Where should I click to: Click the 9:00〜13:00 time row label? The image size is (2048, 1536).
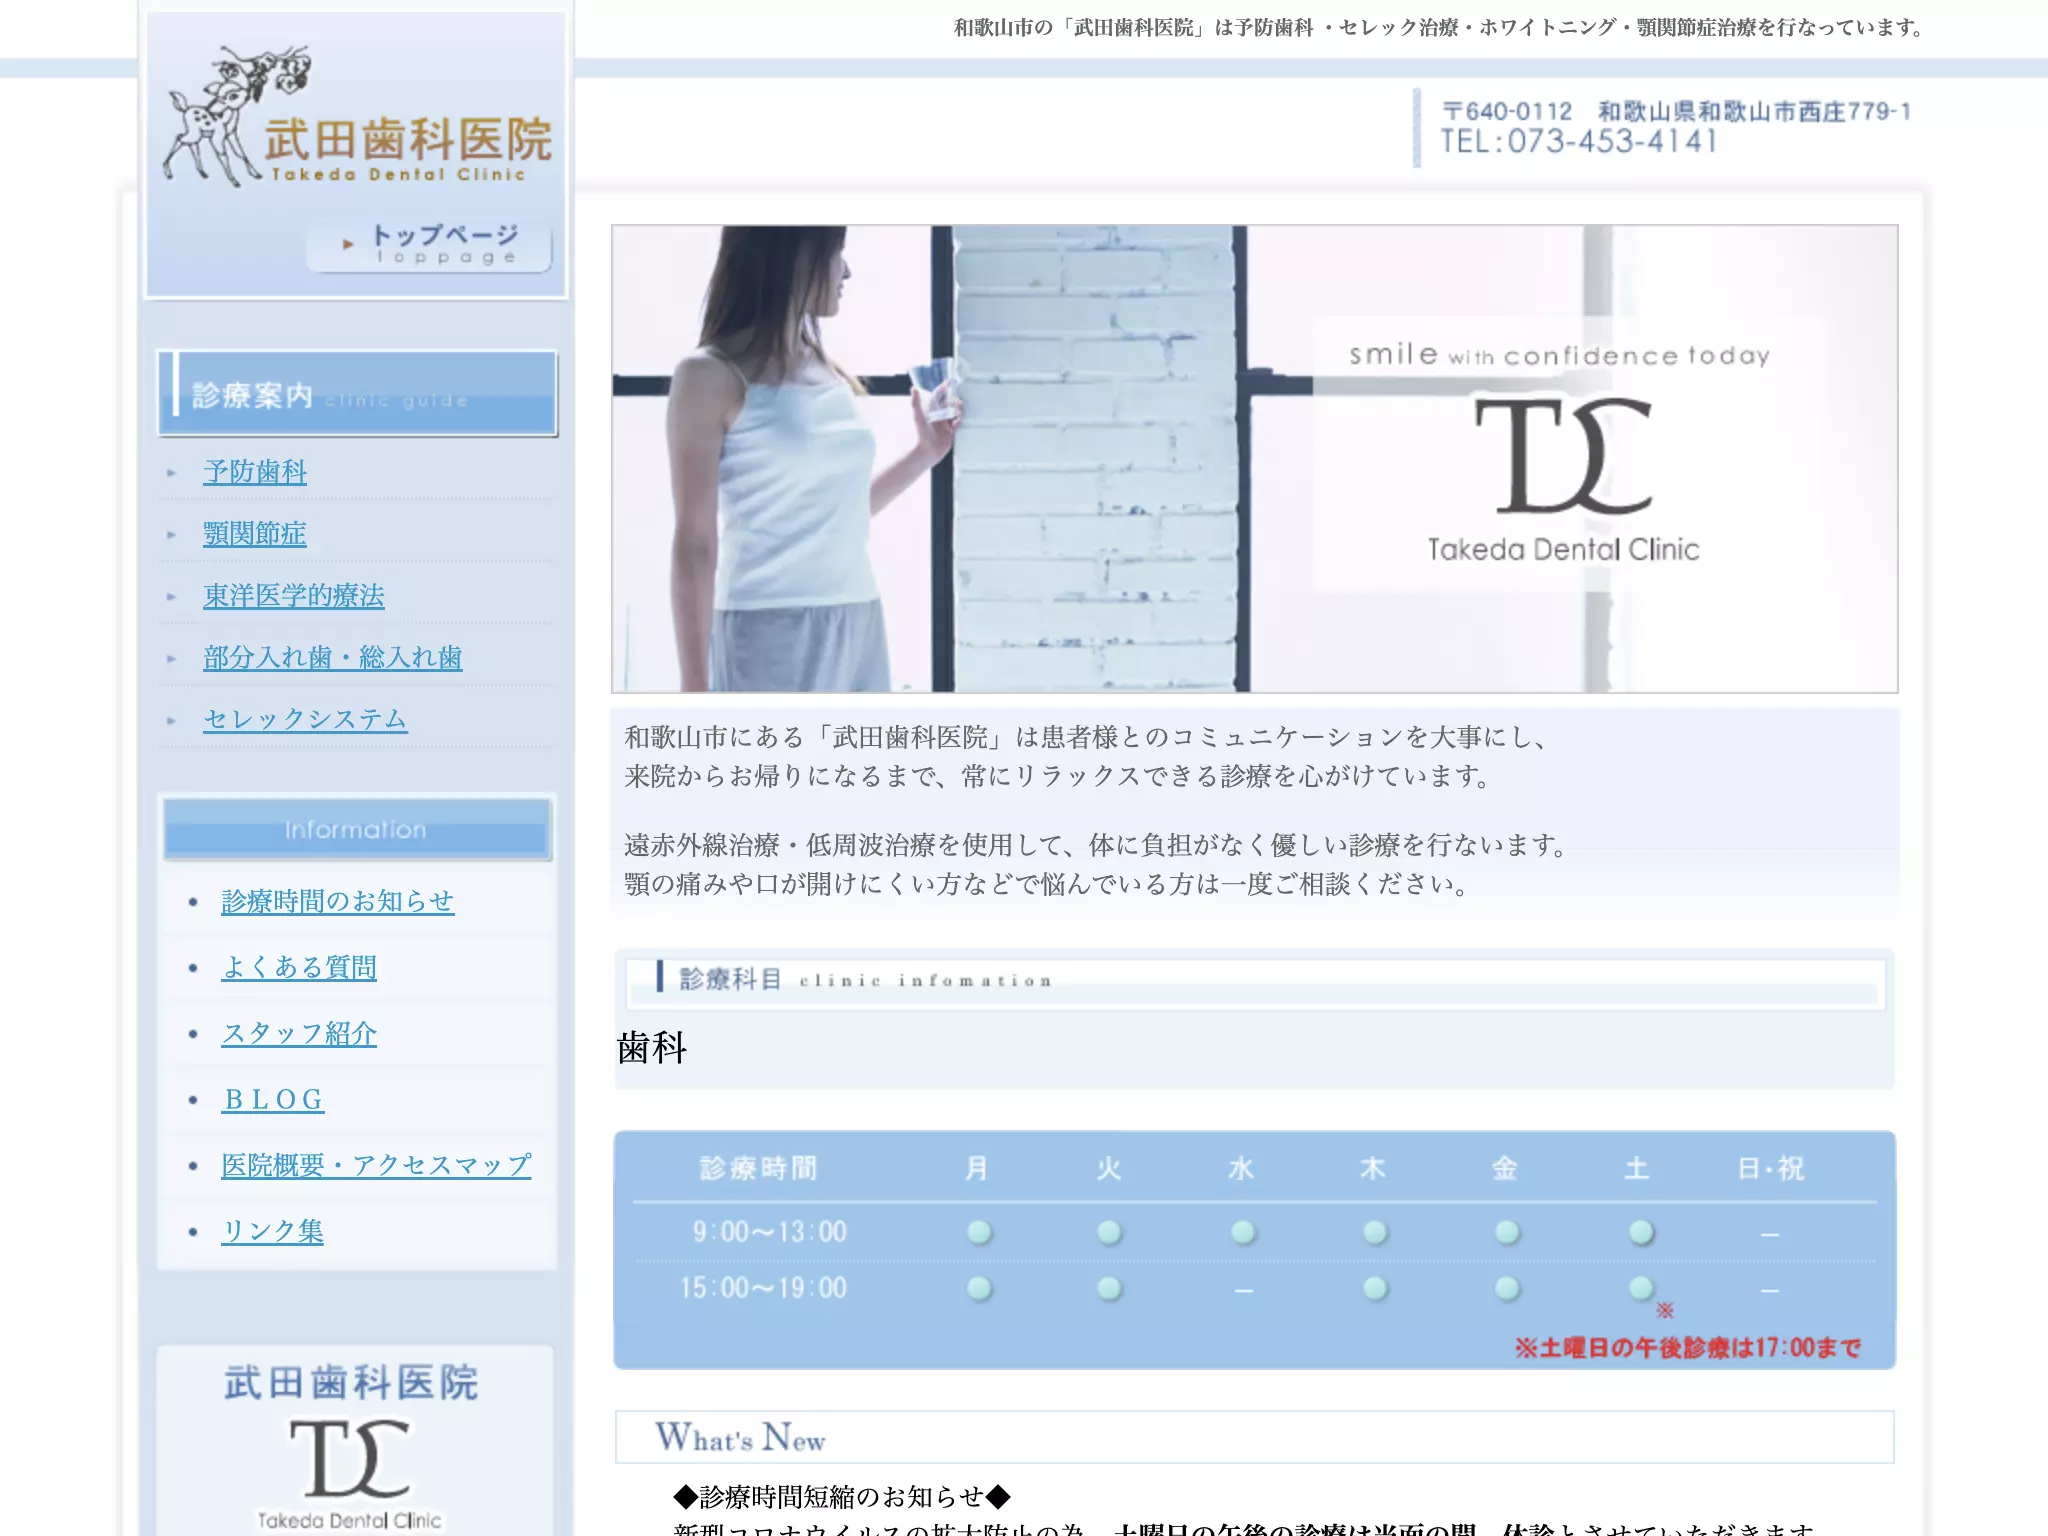click(x=770, y=1232)
